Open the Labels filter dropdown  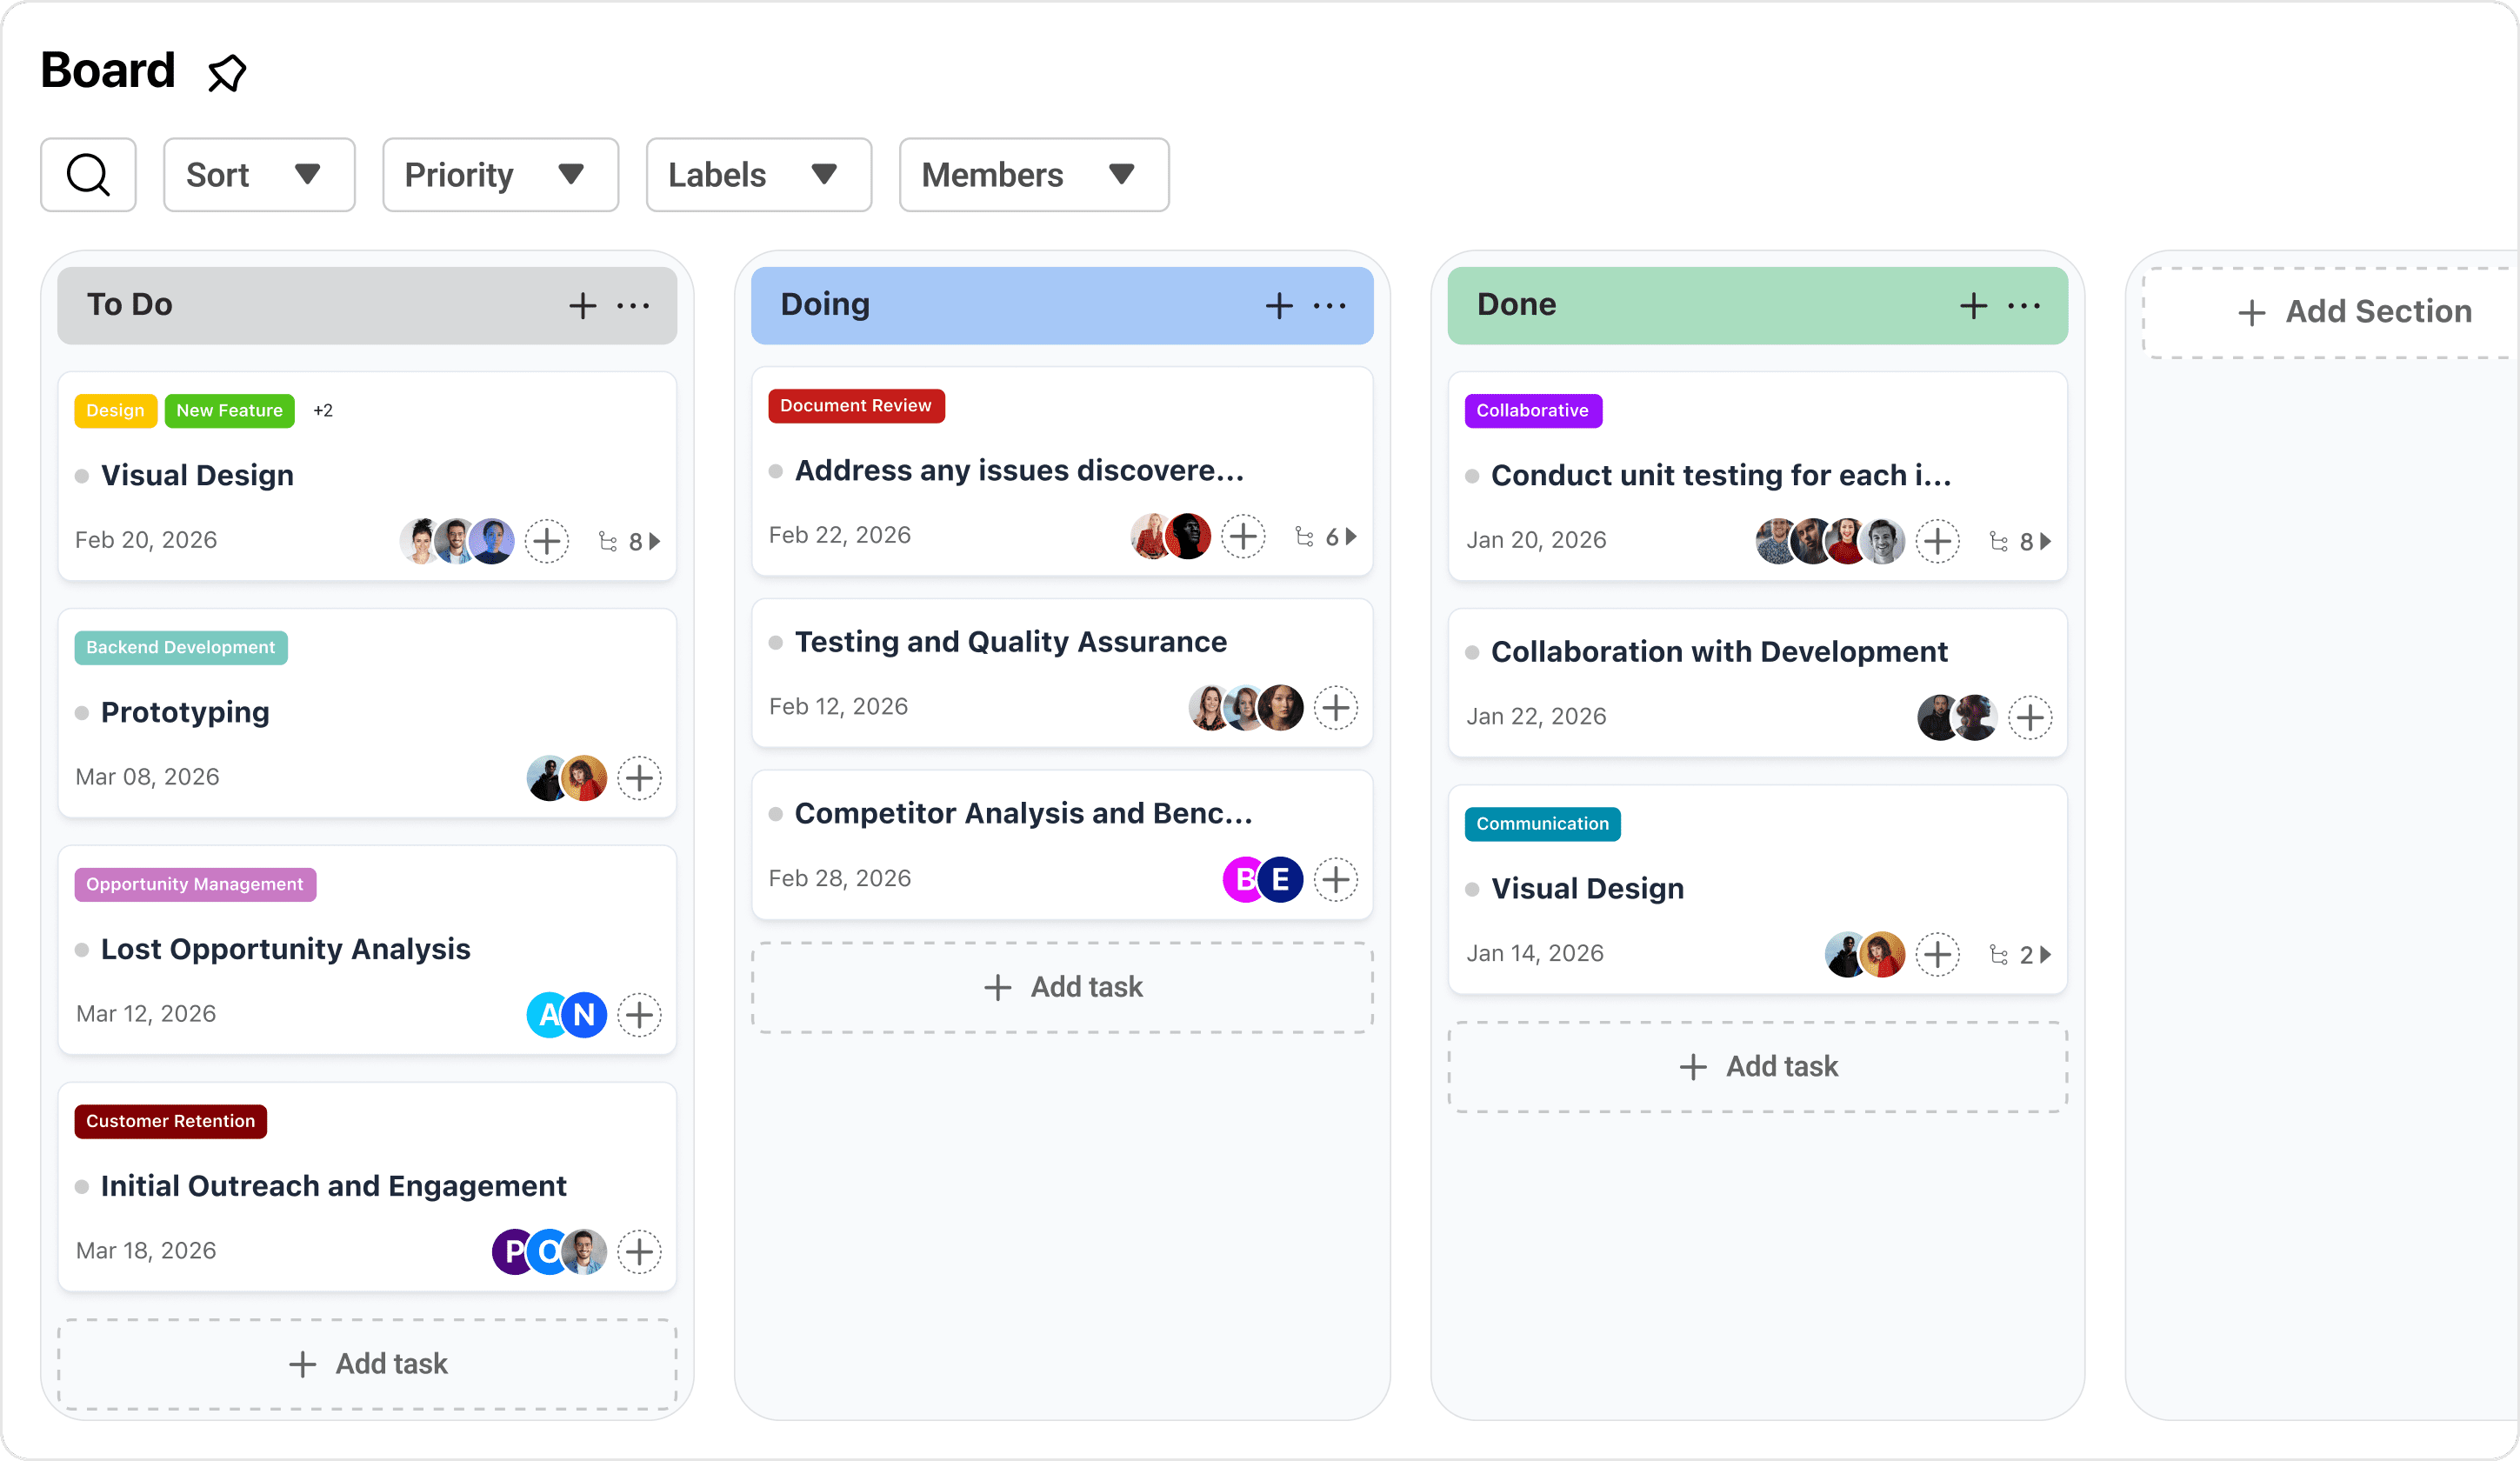[758, 175]
